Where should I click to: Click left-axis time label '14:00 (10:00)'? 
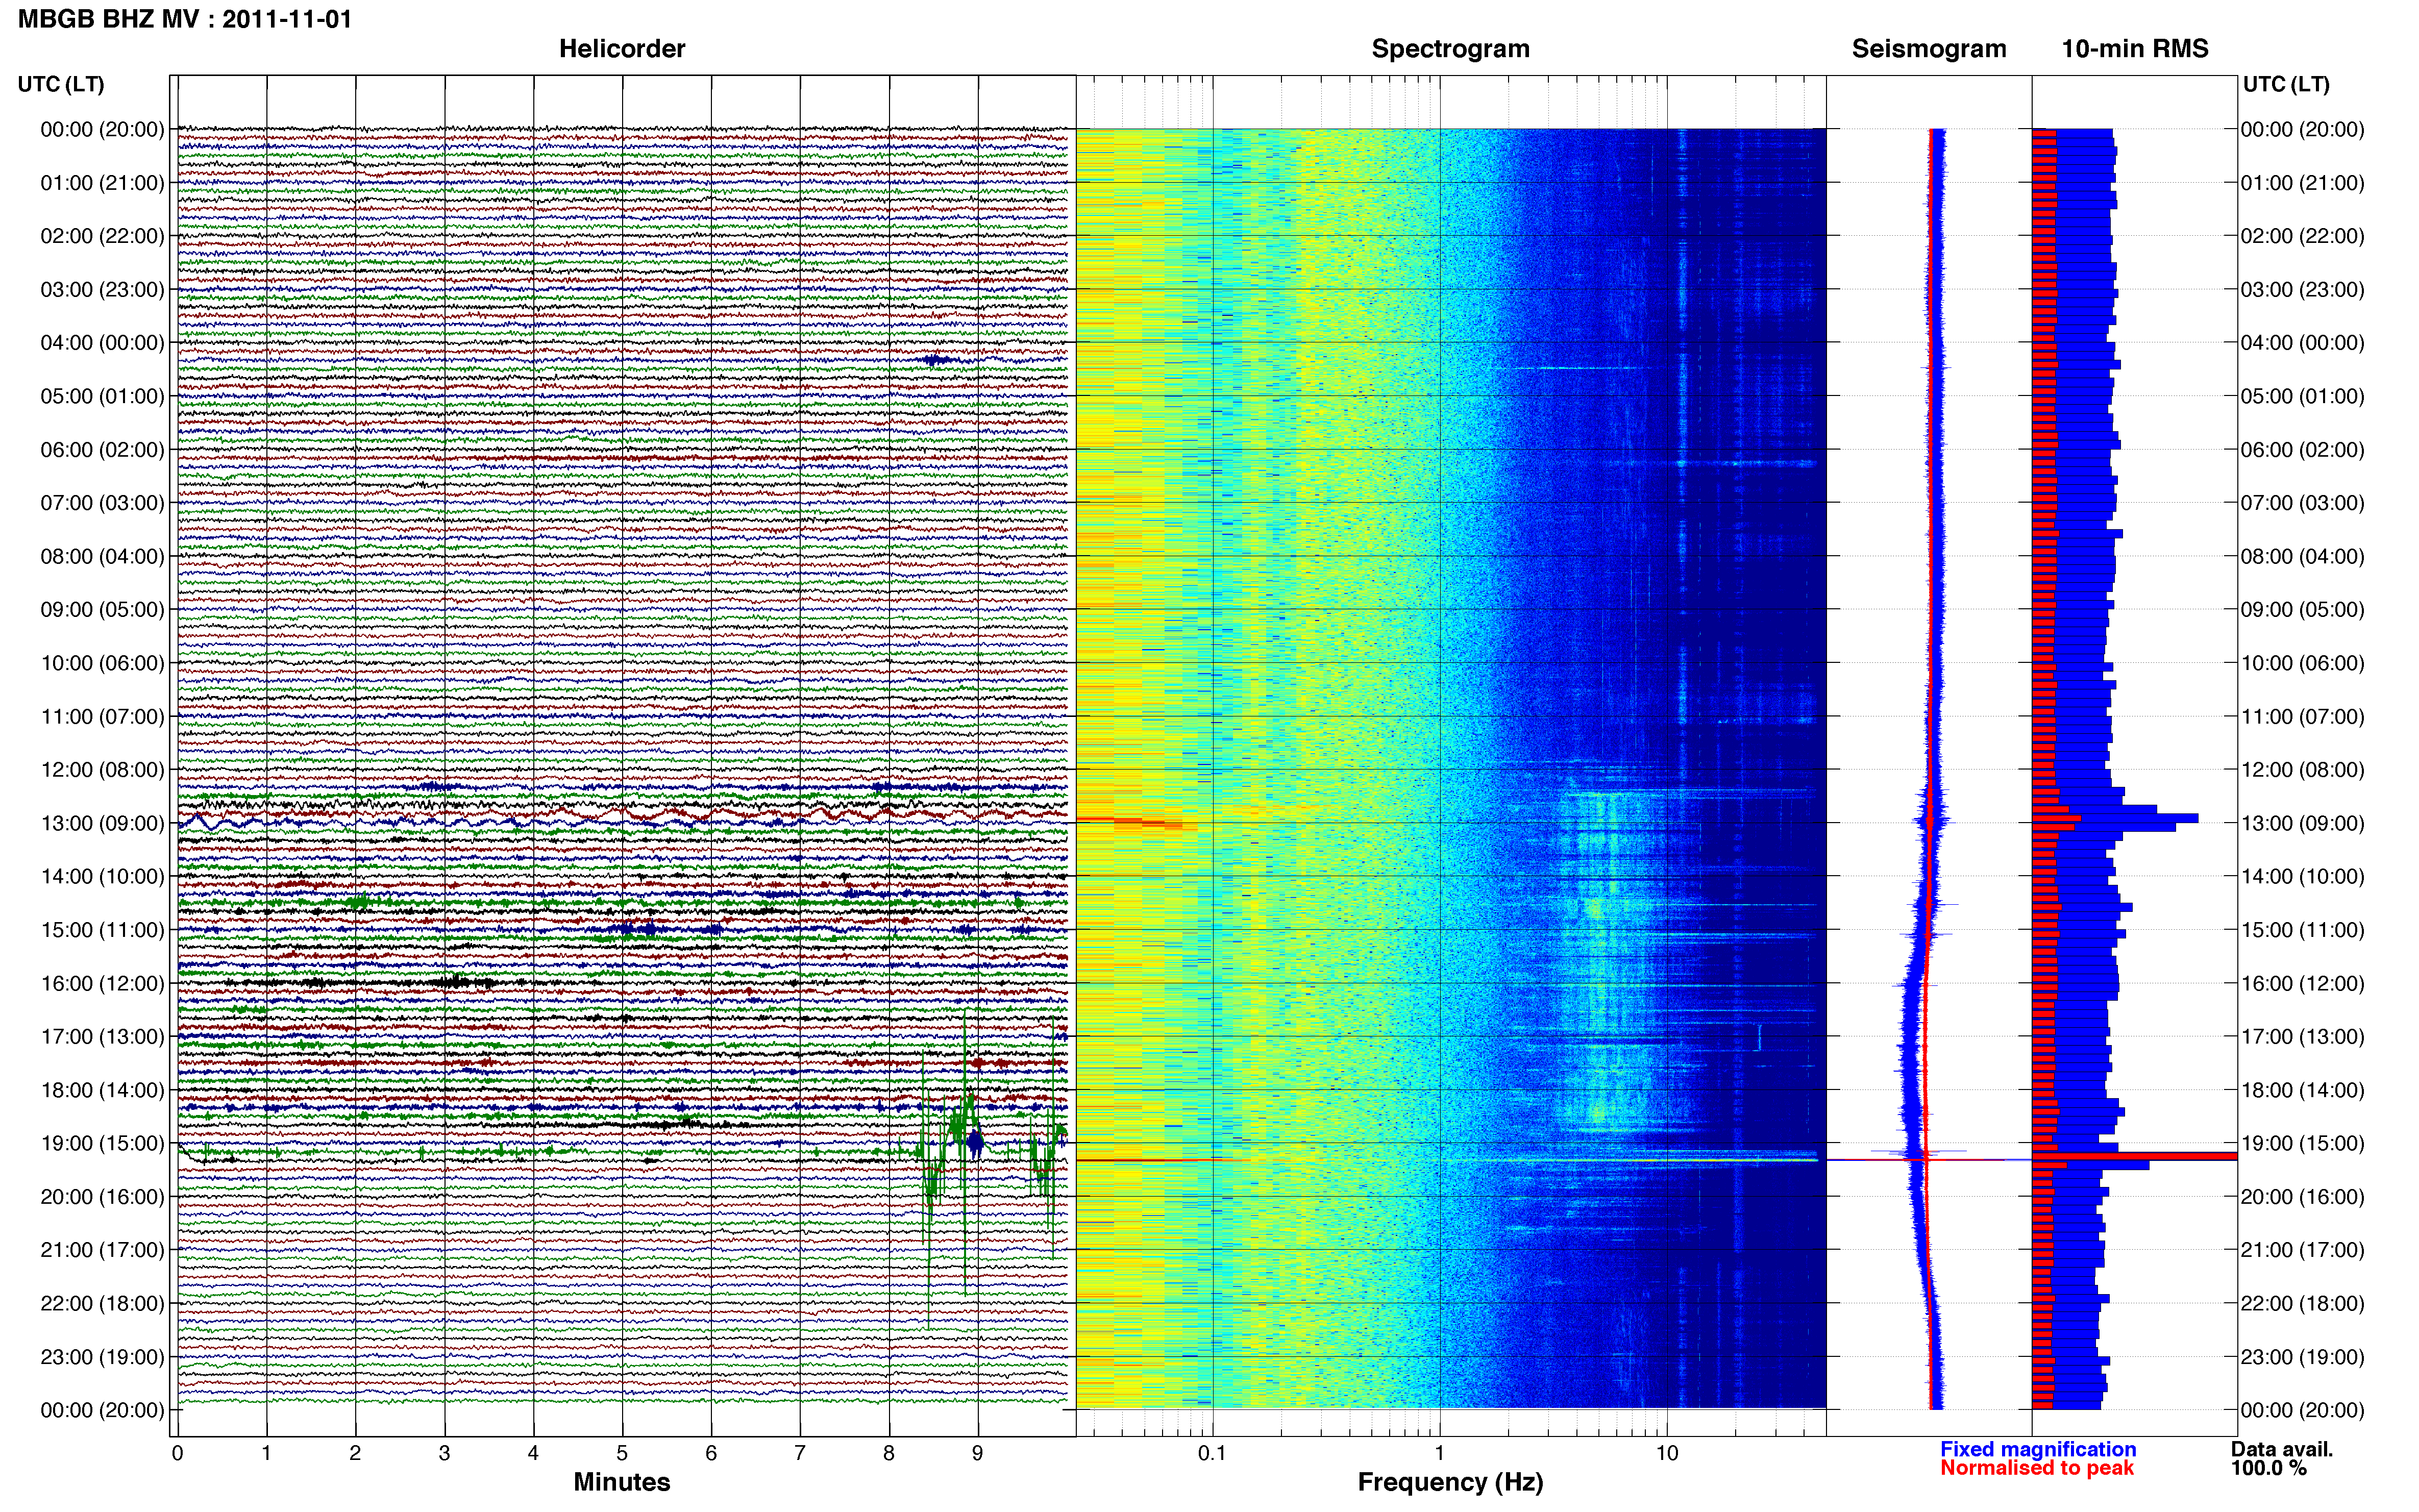[102, 877]
